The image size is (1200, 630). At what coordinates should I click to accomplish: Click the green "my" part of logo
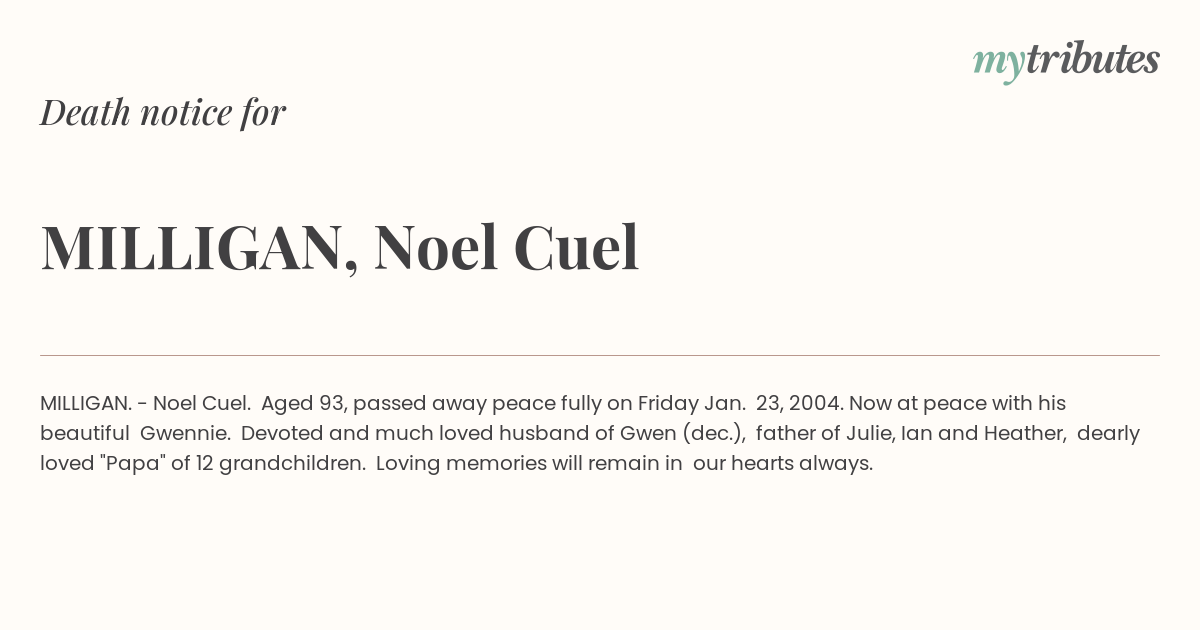click(x=999, y=64)
